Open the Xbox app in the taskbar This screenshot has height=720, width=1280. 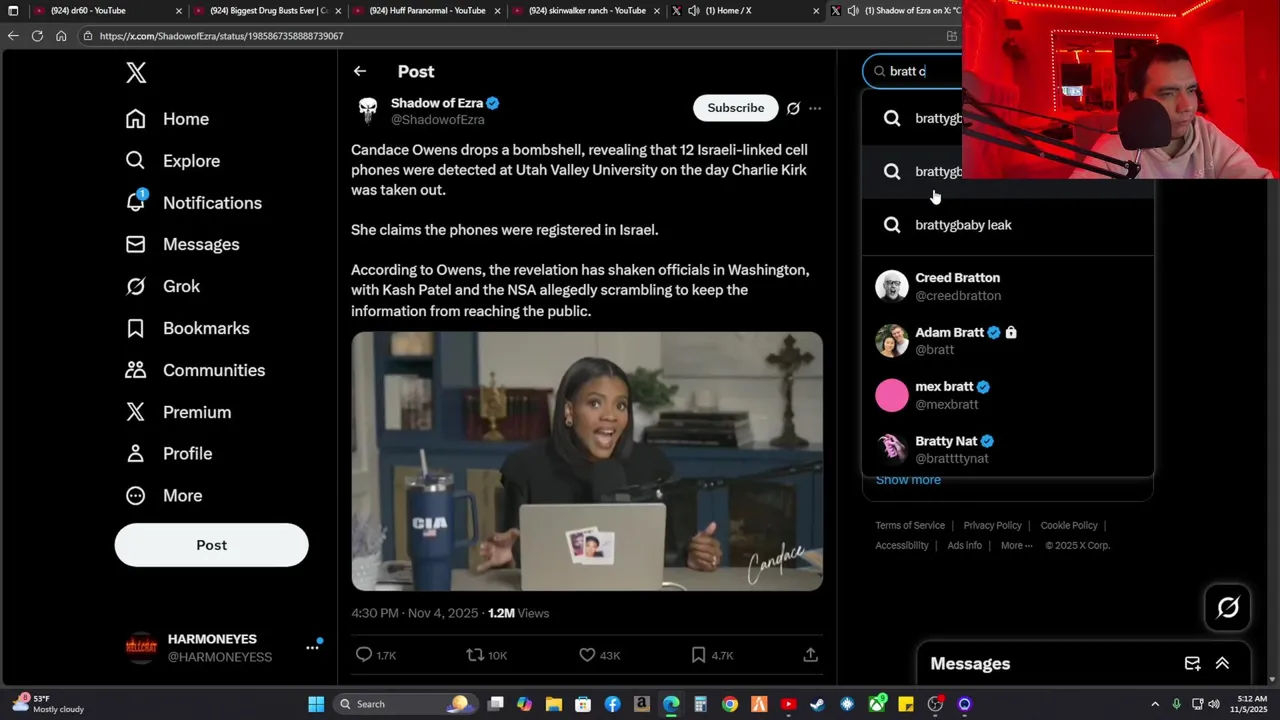click(877, 704)
